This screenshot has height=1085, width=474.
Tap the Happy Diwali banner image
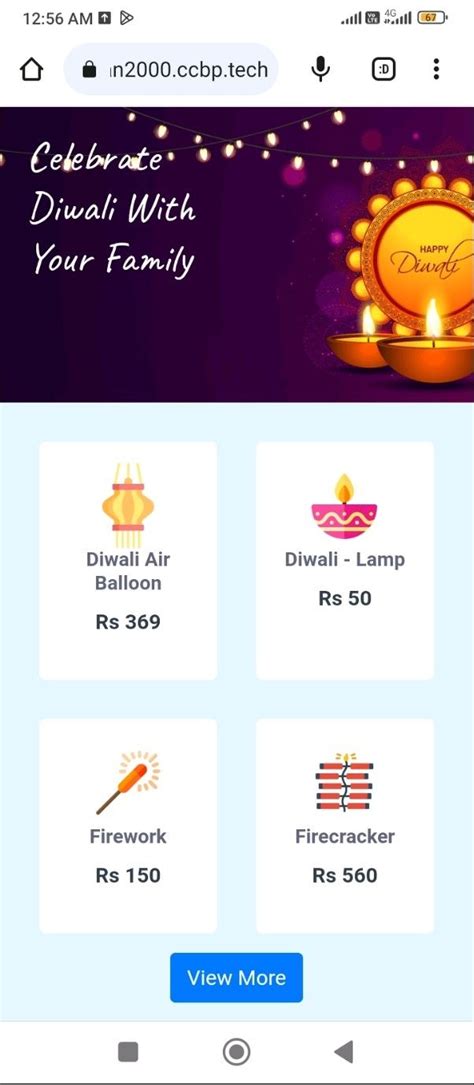[x=237, y=255]
